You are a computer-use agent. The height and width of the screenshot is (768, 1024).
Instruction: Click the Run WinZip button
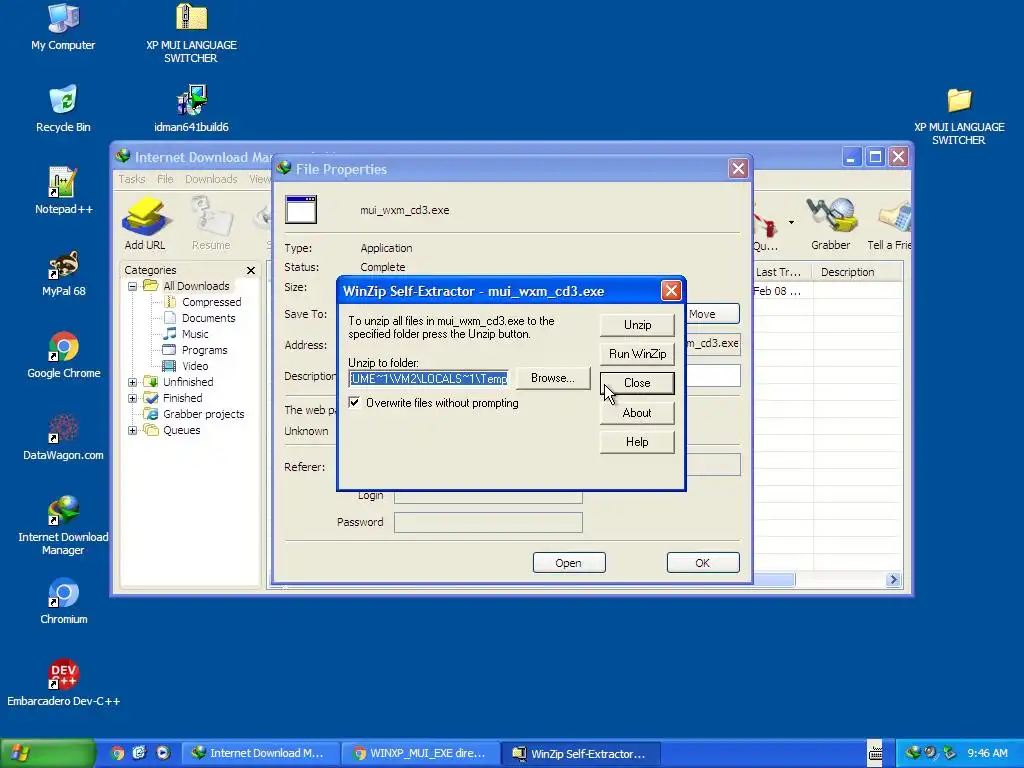637,354
